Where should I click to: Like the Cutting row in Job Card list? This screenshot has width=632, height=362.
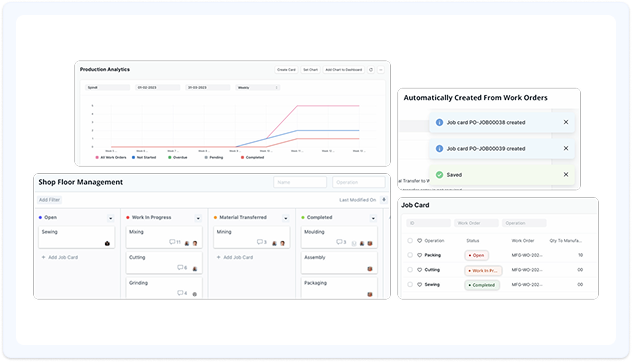pyautogui.click(x=419, y=270)
